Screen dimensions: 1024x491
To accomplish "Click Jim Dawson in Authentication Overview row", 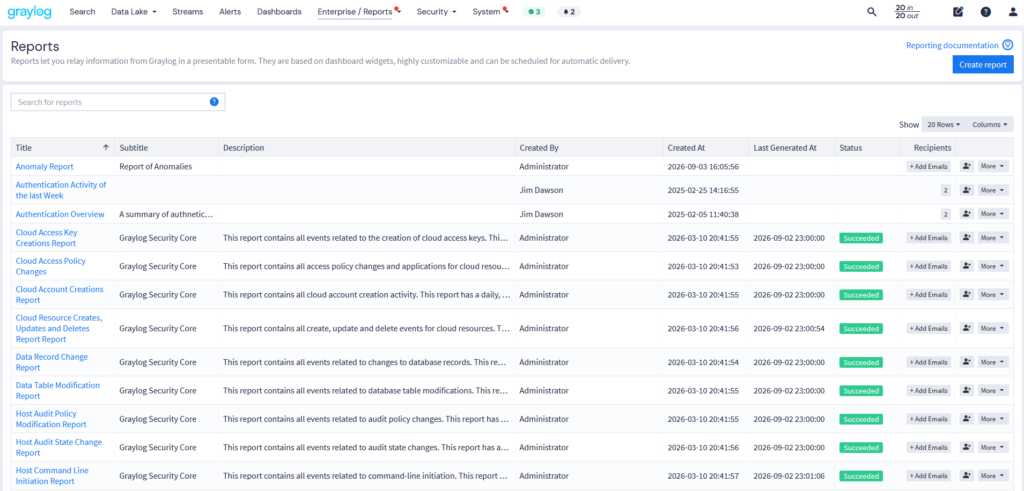I will [x=541, y=214].
